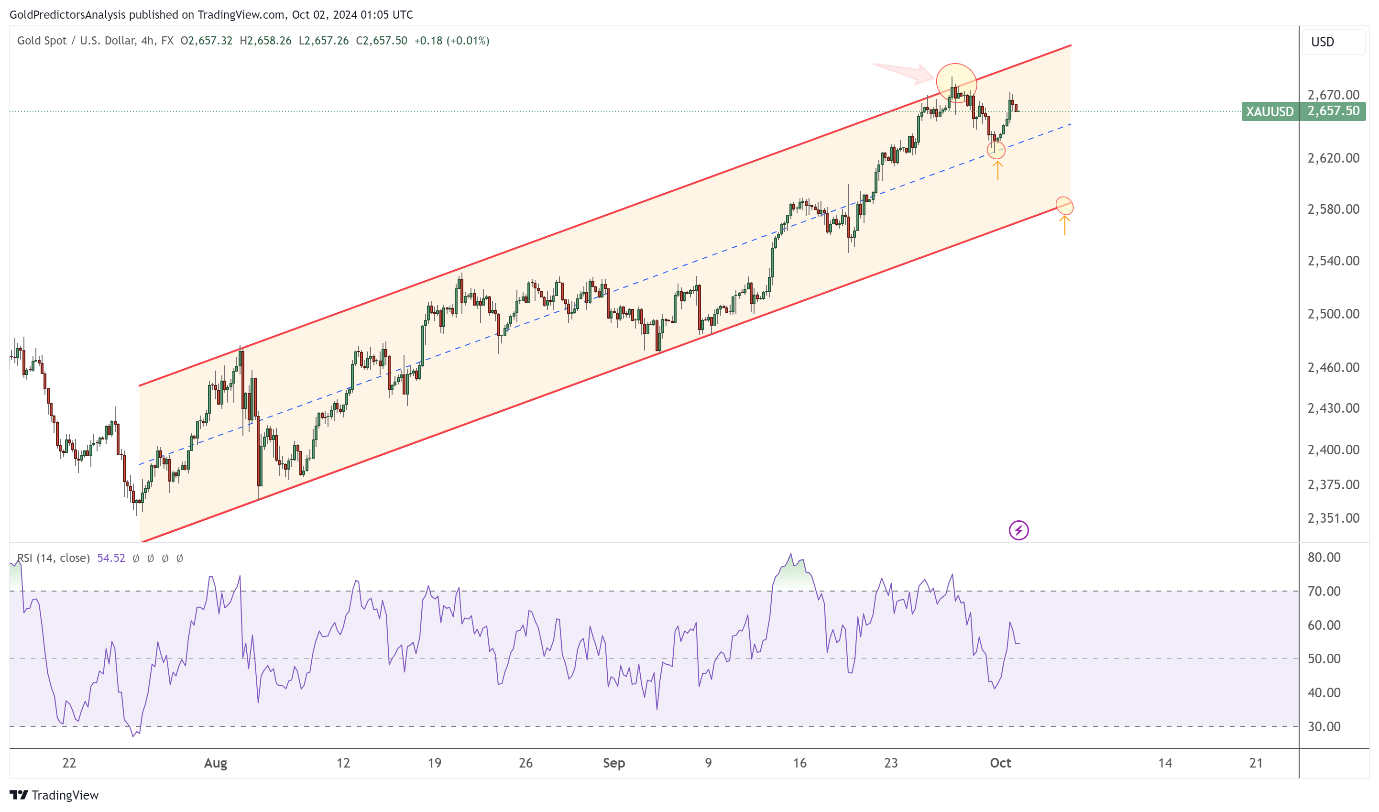Click the 19 date label on time axis
This screenshot has width=1379, height=812.
point(435,763)
